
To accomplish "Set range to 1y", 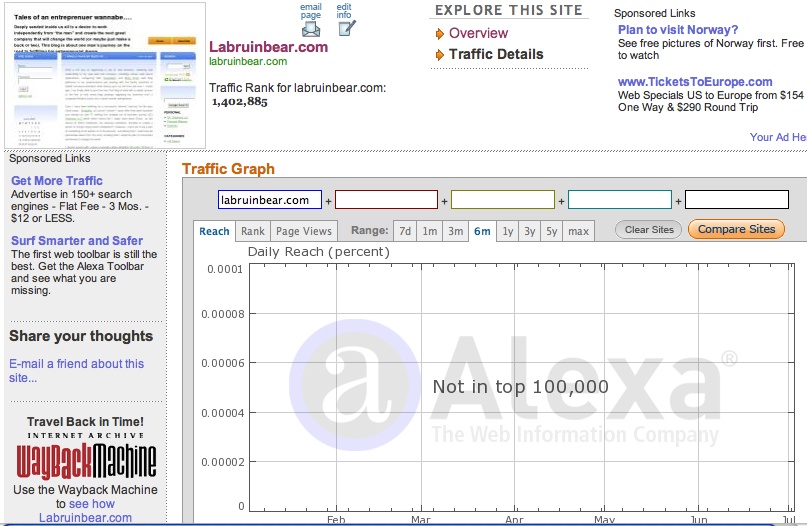I will tap(508, 231).
